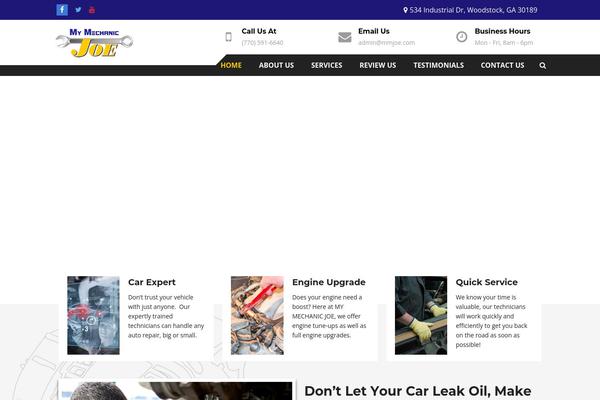Open the REVIEW US menu item
This screenshot has width=600, height=400.
[378, 65]
